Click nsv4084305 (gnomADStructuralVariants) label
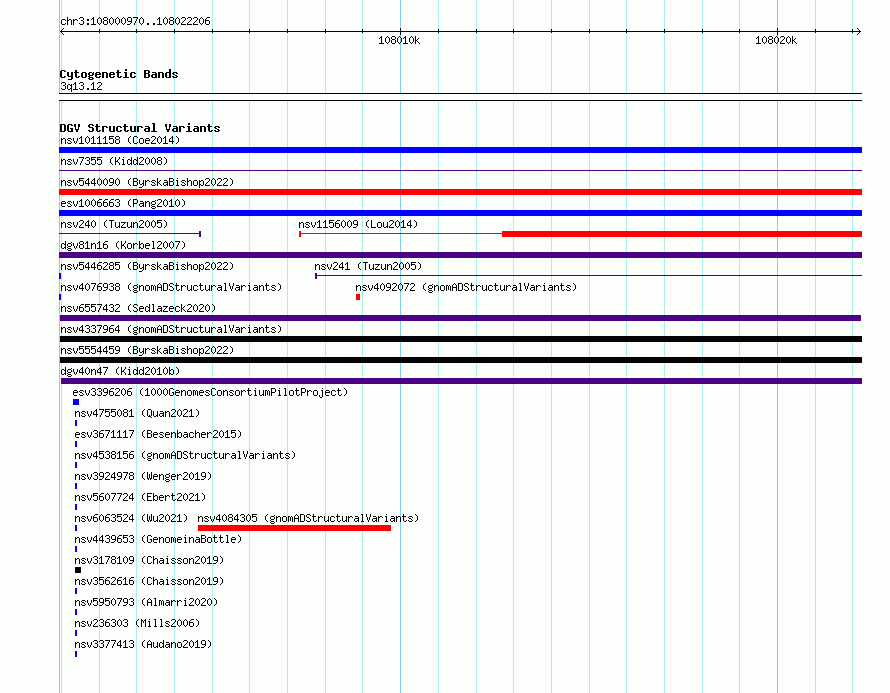Screen dimensions: 890x693 pos(308,518)
